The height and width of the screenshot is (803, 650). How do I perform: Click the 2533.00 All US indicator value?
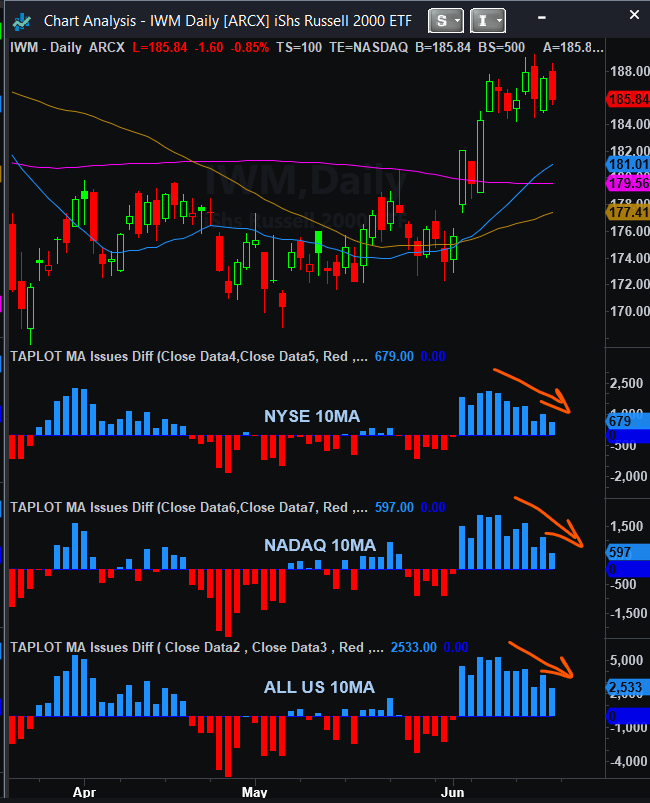413,647
